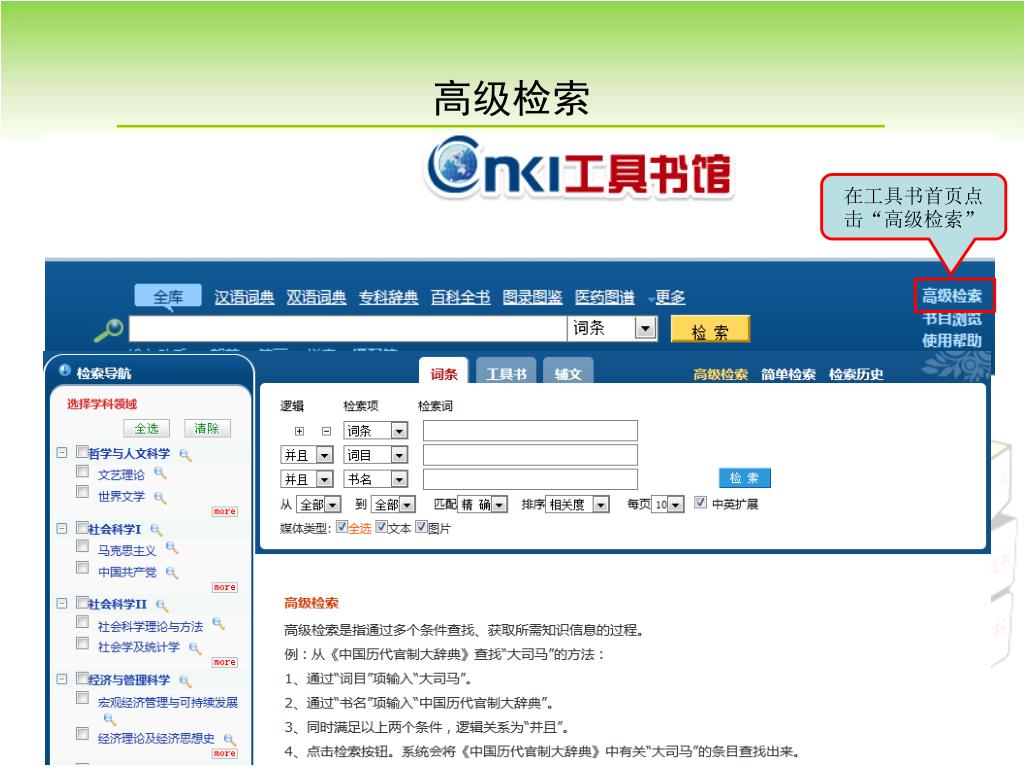Collapse the 社会科学I tree node
This screenshot has height=768, width=1024.
pyautogui.click(x=62, y=528)
